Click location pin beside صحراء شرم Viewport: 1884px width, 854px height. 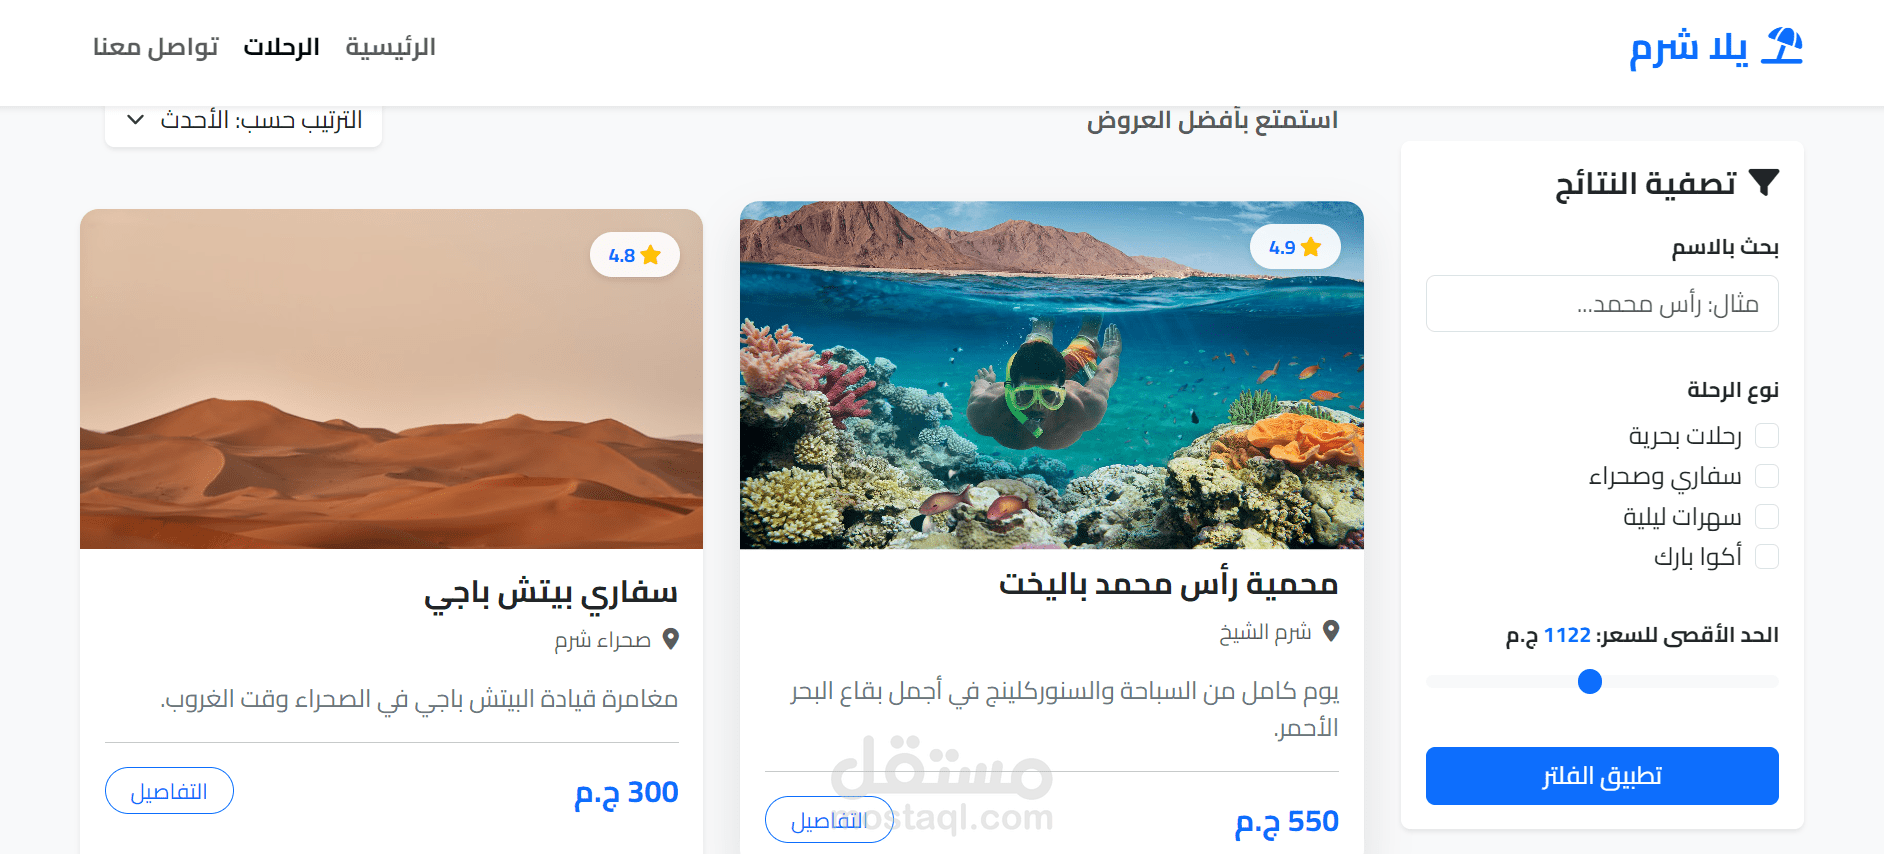(670, 639)
